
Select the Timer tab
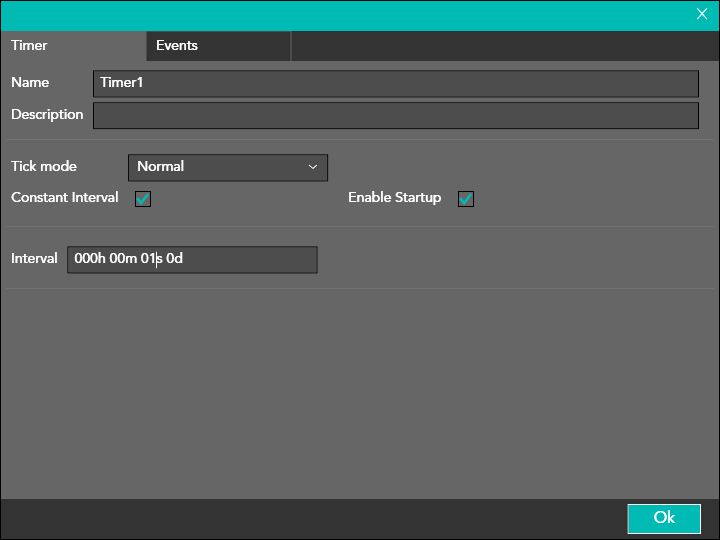tap(29, 46)
